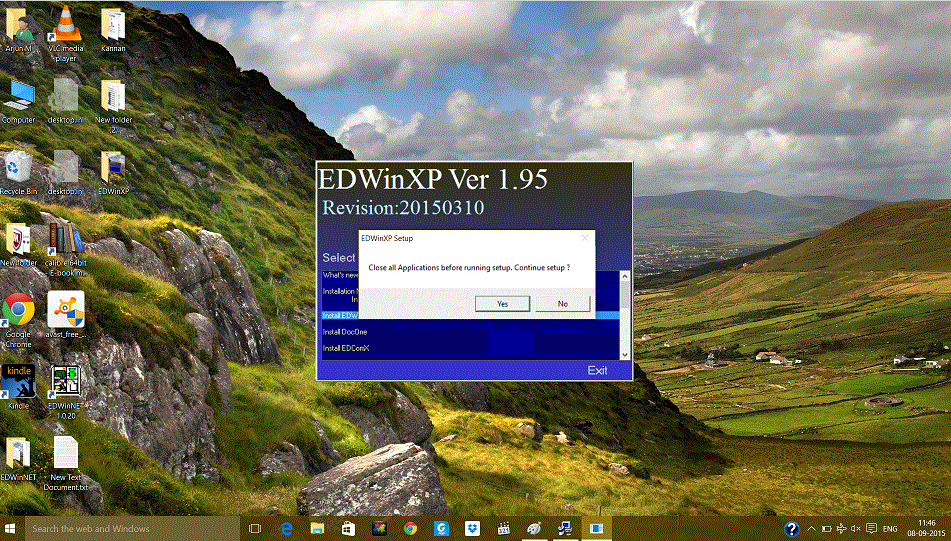Click Exit in the EDWinXP installer
Image resolution: width=951 pixels, height=541 pixels.
(x=597, y=370)
